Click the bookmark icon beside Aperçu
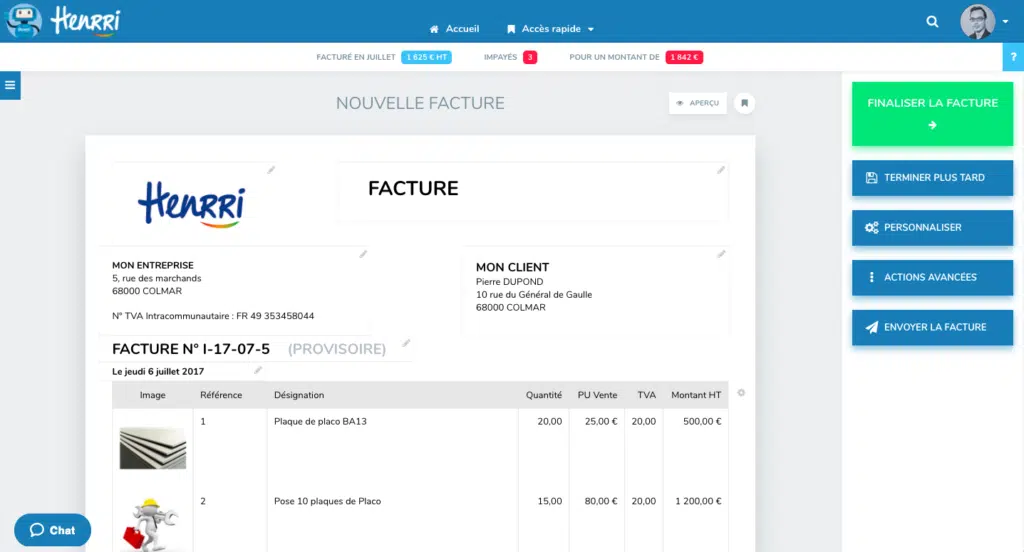This screenshot has height=552, width=1024. coord(744,103)
